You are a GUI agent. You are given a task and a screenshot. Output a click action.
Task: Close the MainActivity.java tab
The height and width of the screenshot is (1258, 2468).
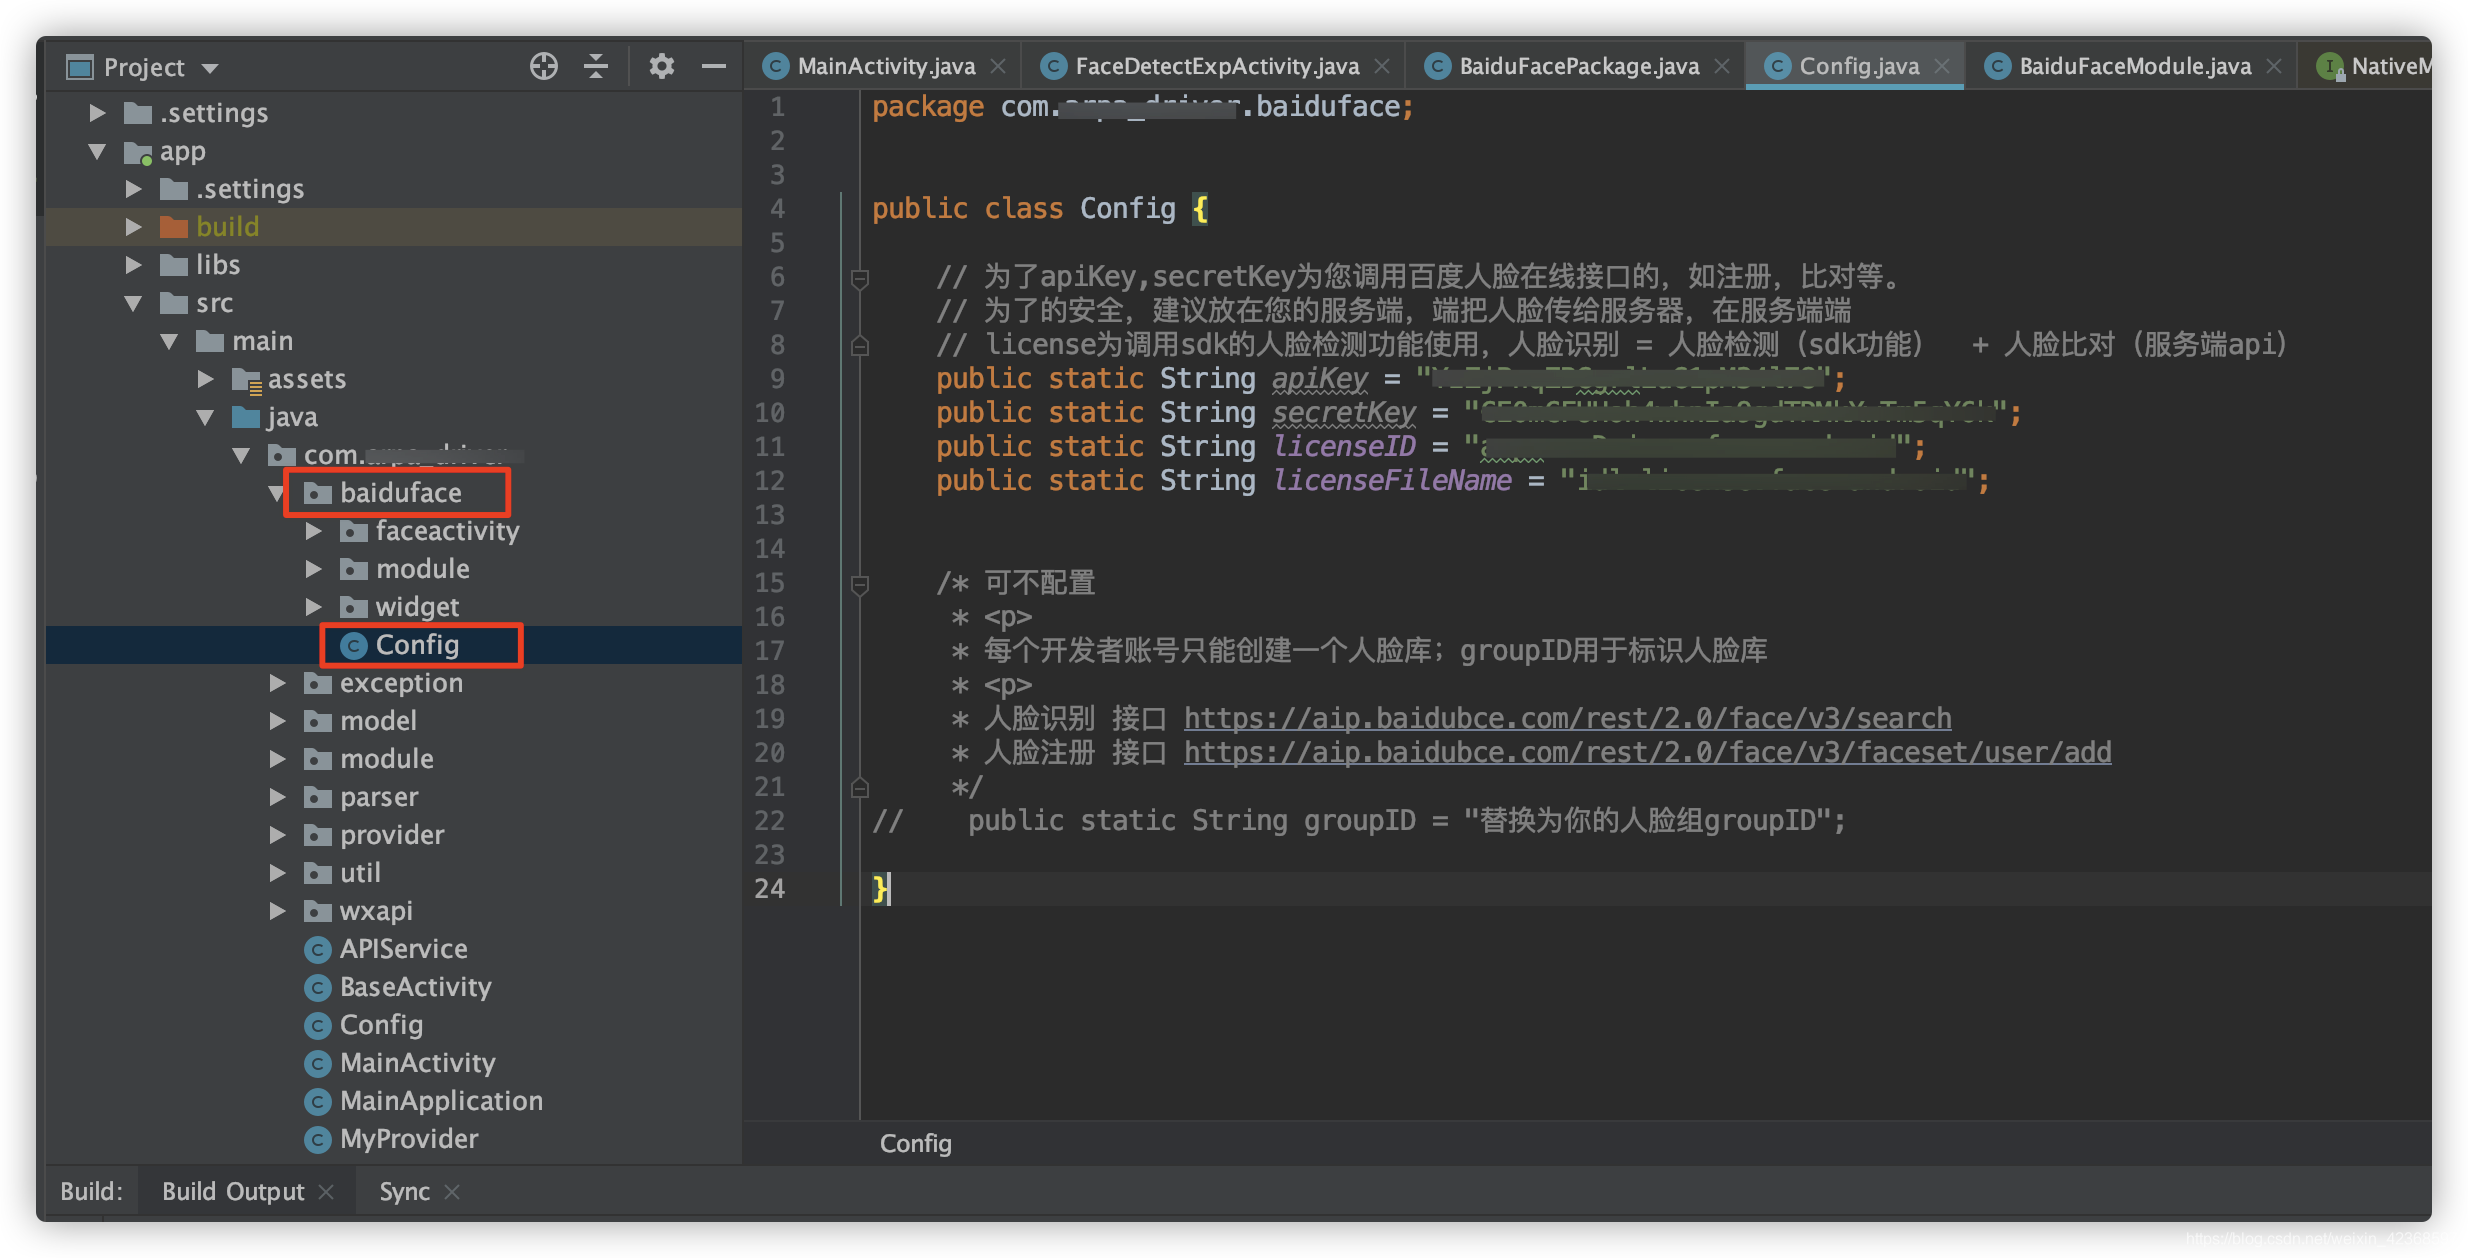click(998, 66)
